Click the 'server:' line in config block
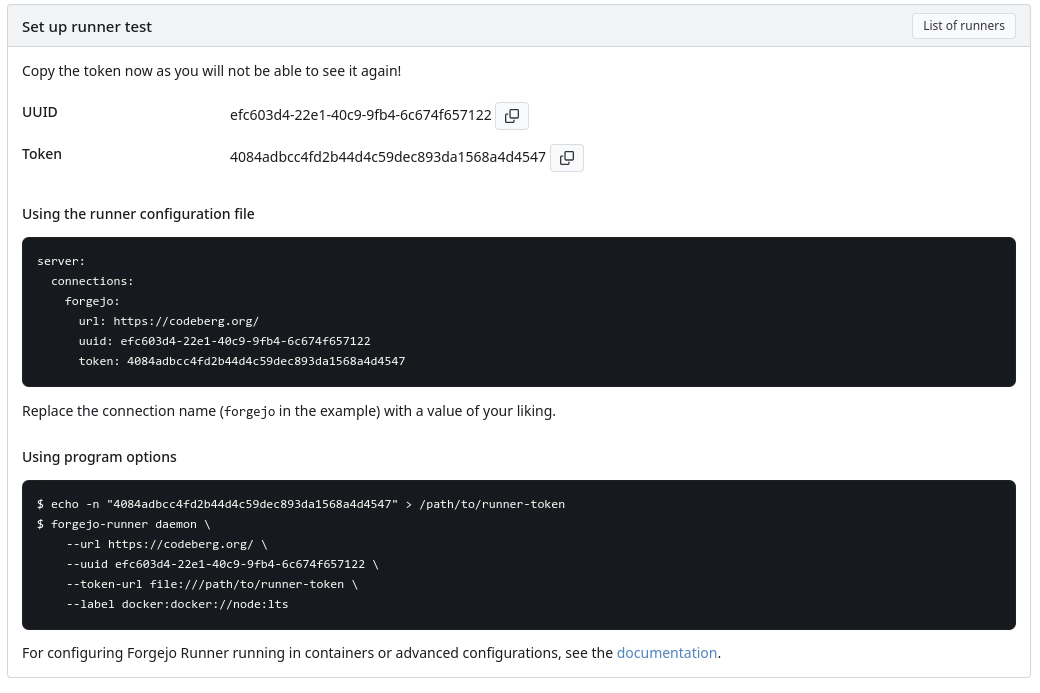The height and width of the screenshot is (693, 1040). click(x=61, y=261)
